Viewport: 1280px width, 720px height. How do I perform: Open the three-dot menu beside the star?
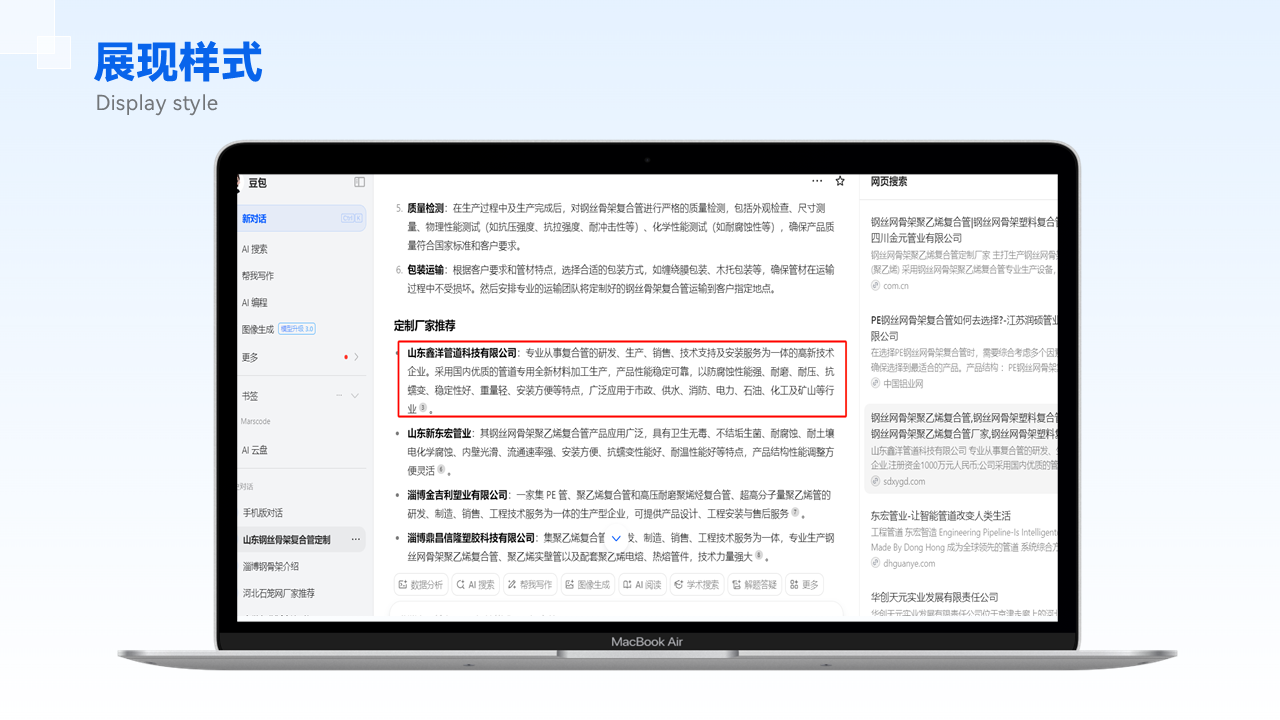817,181
